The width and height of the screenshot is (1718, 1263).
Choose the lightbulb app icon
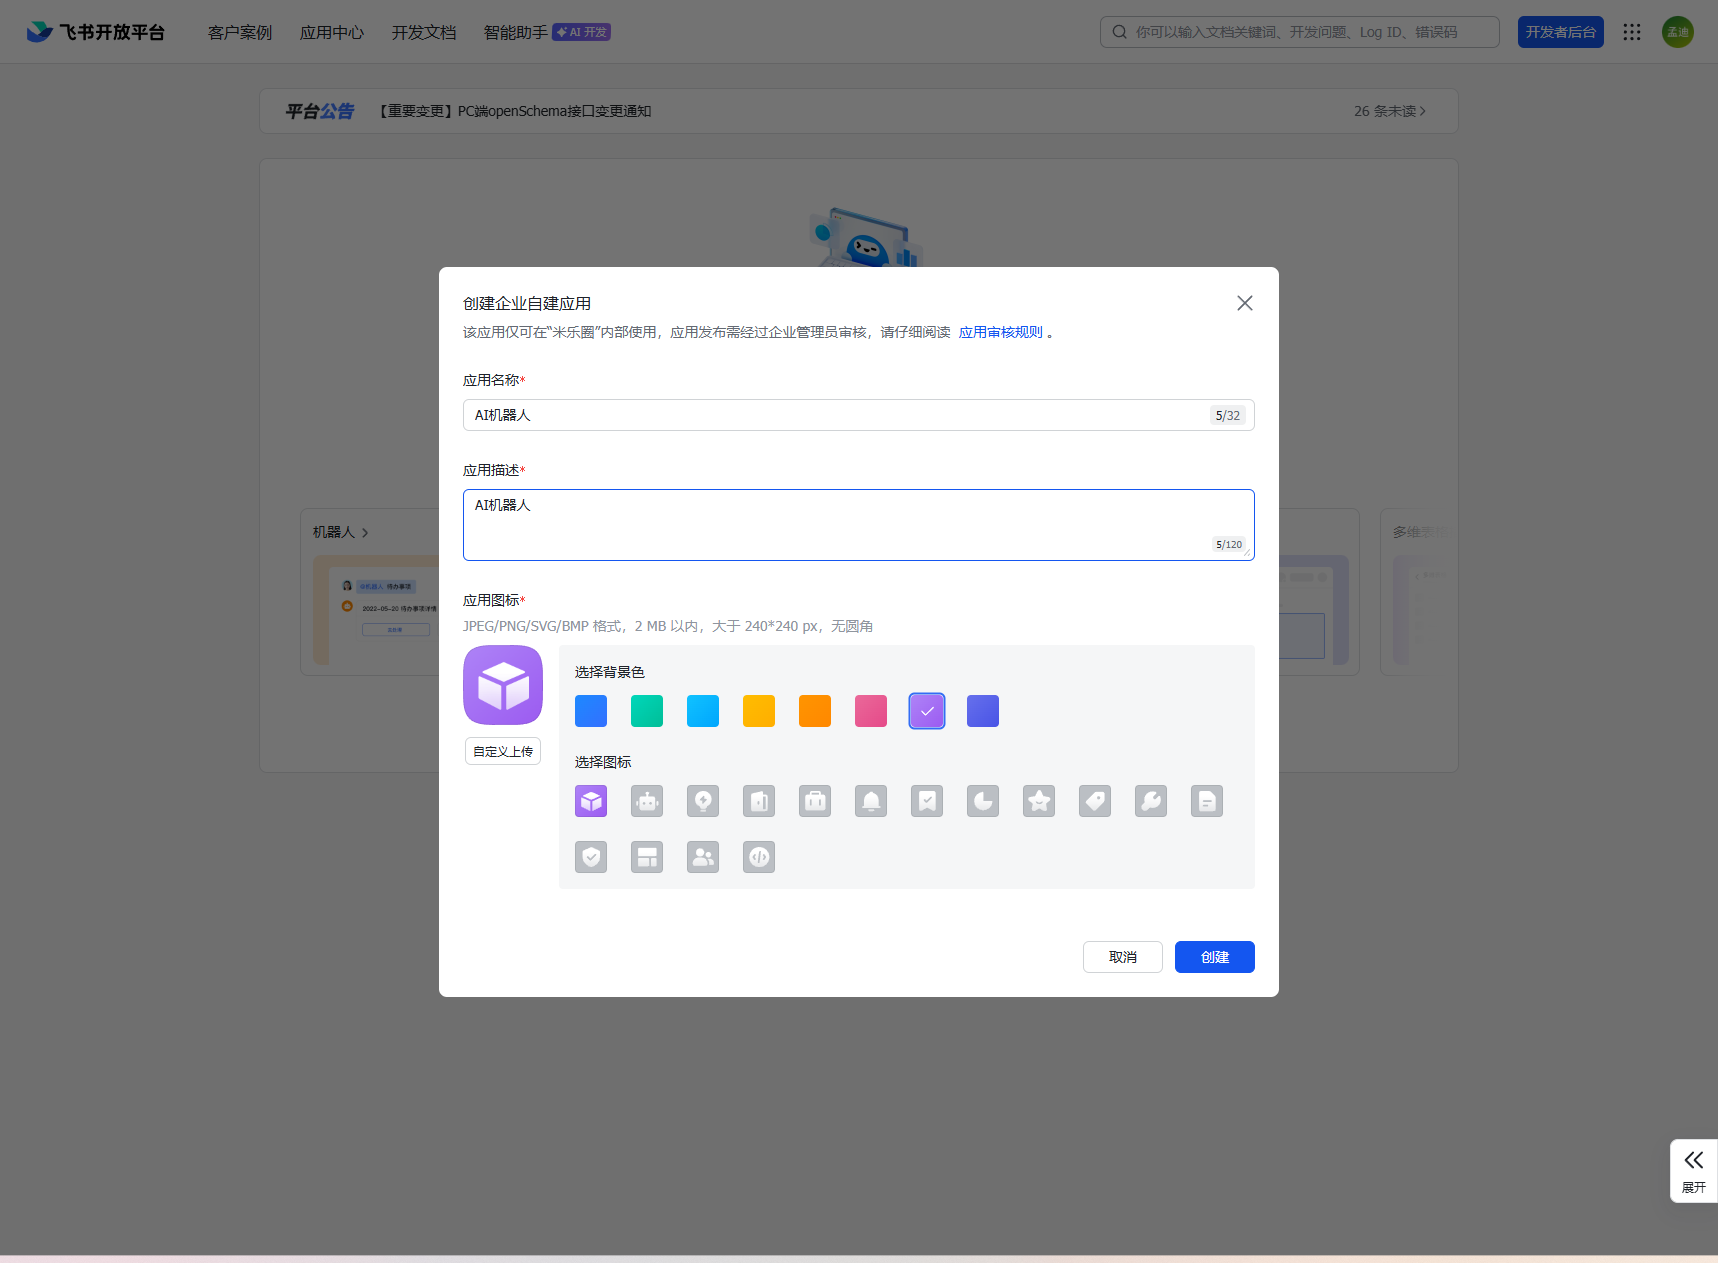[x=703, y=801]
